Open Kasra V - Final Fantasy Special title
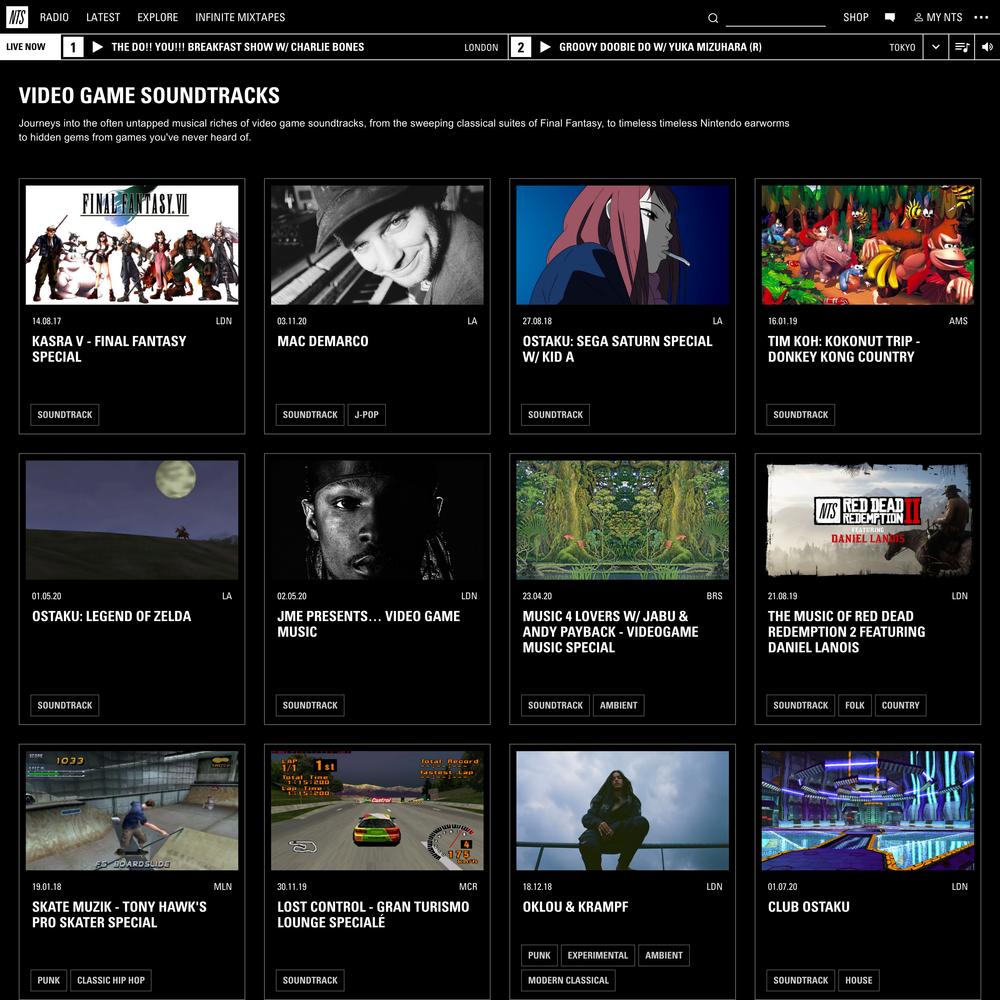The height and width of the screenshot is (1000, 1000). coord(109,349)
